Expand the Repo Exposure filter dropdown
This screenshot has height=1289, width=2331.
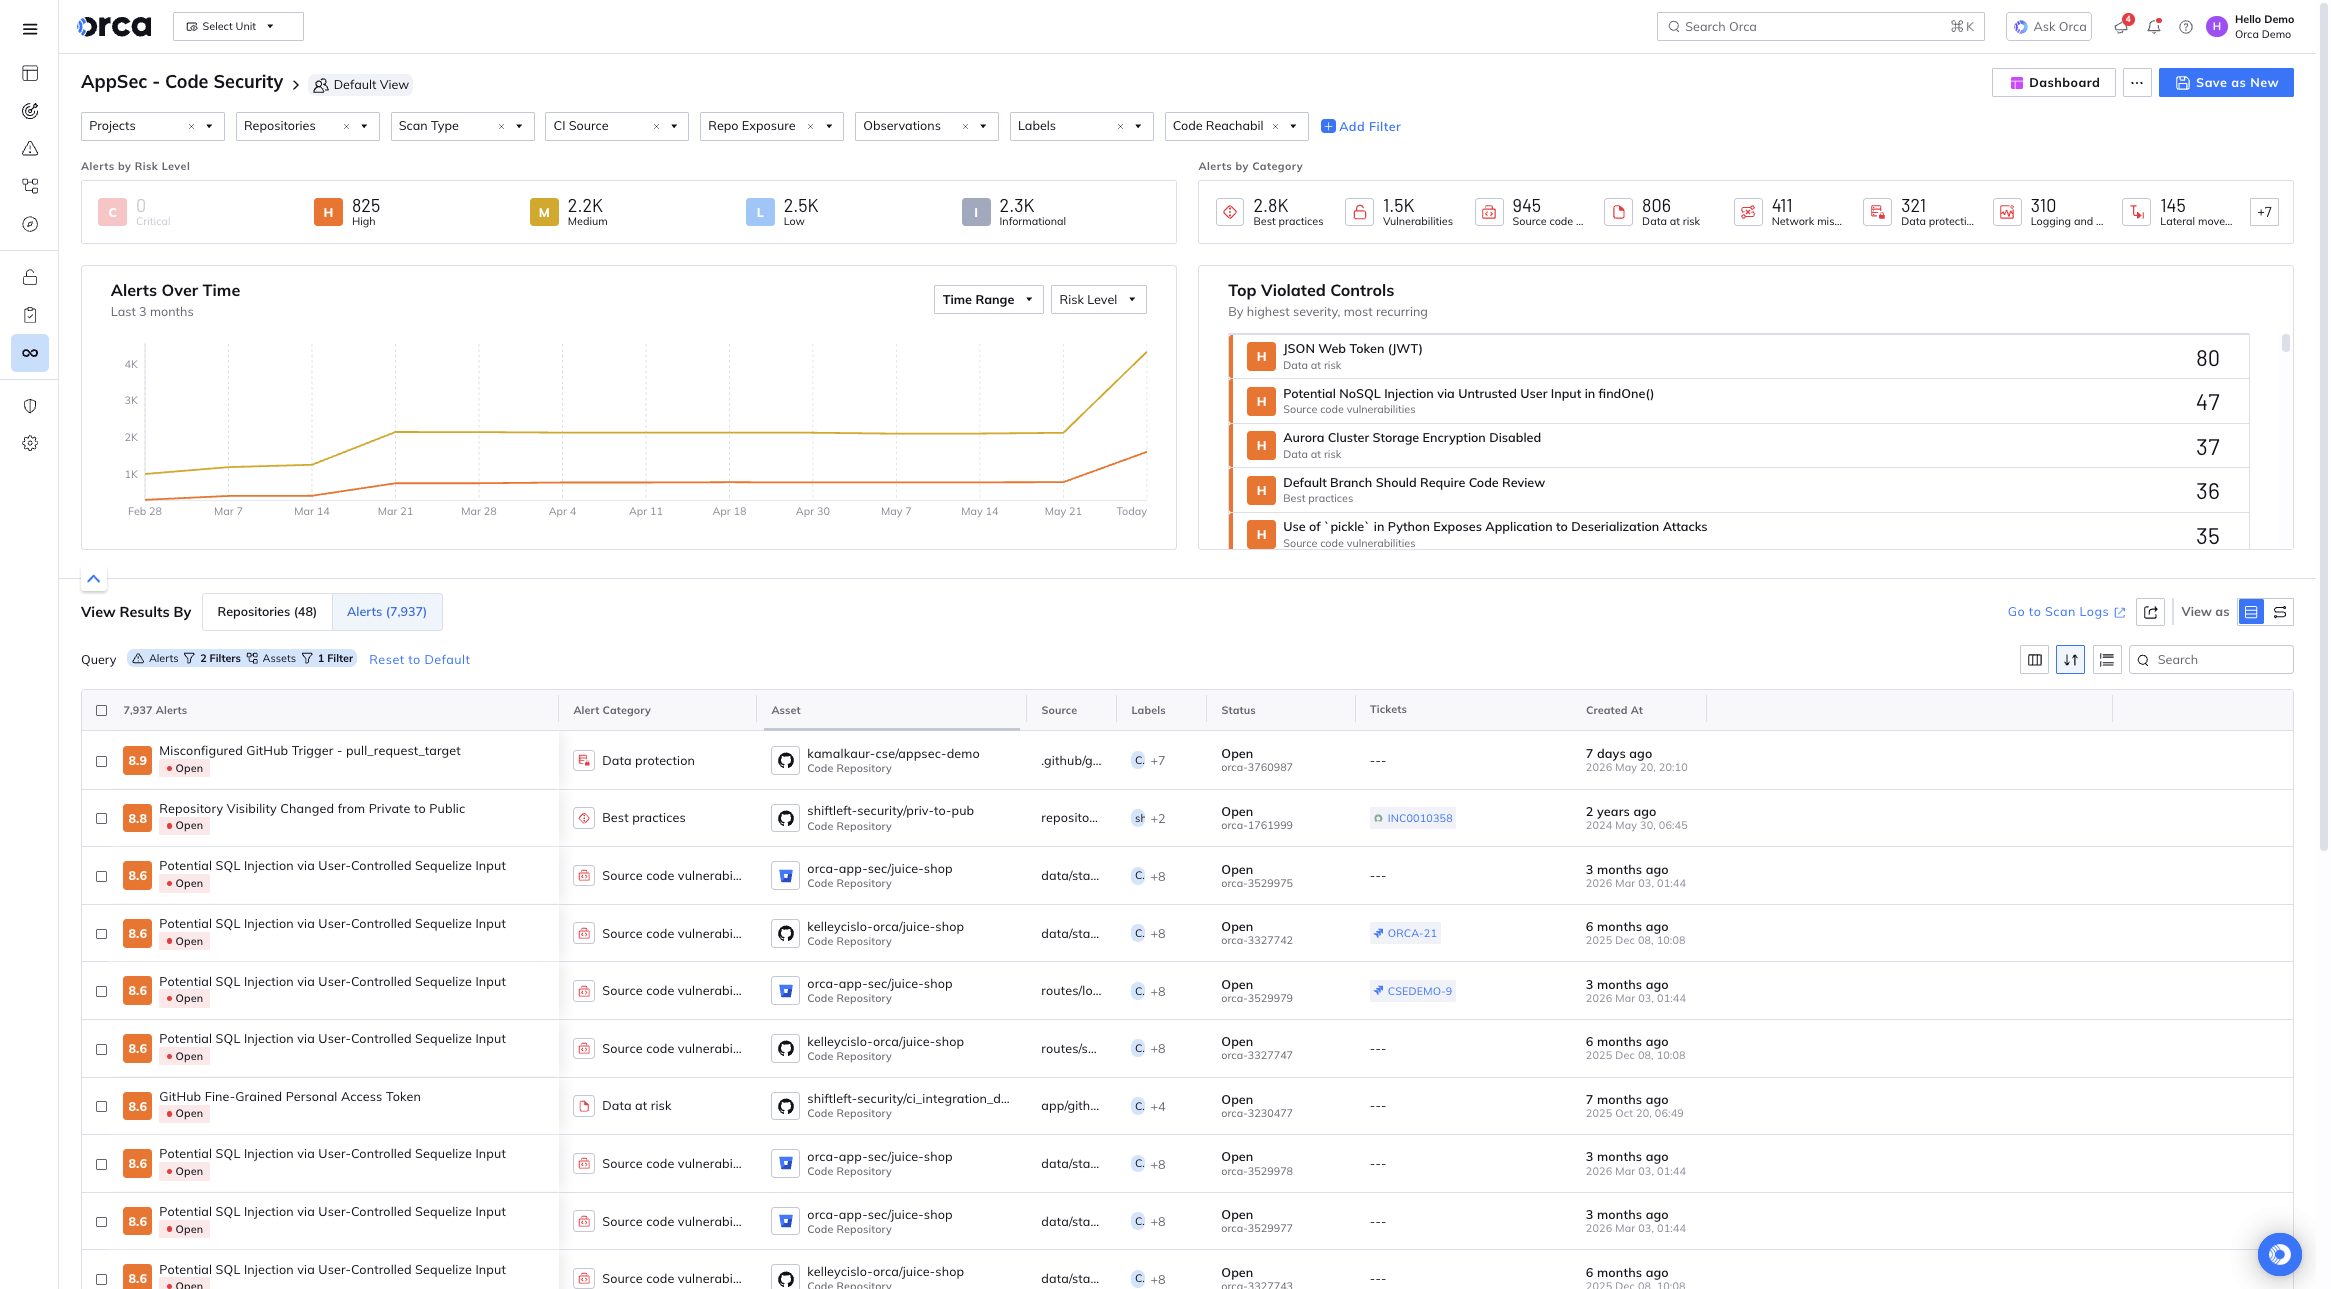[x=829, y=127]
